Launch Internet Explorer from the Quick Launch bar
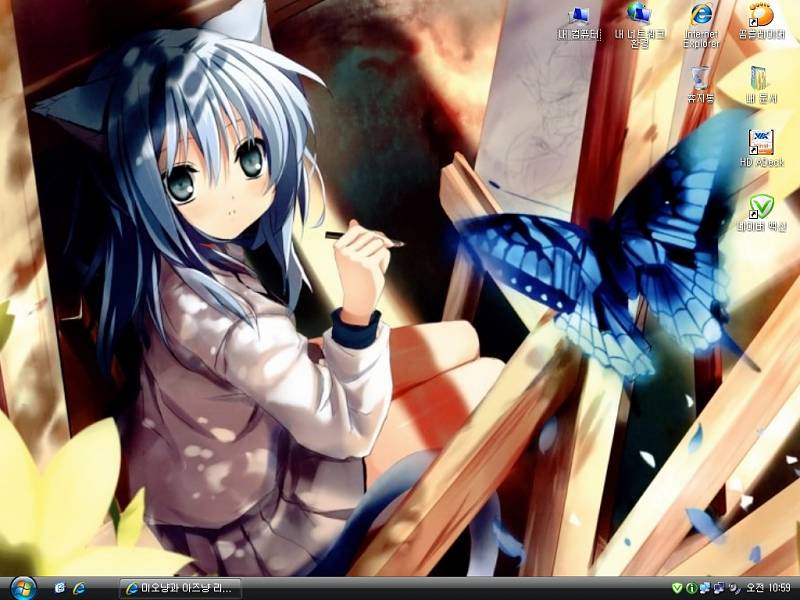 79,588
